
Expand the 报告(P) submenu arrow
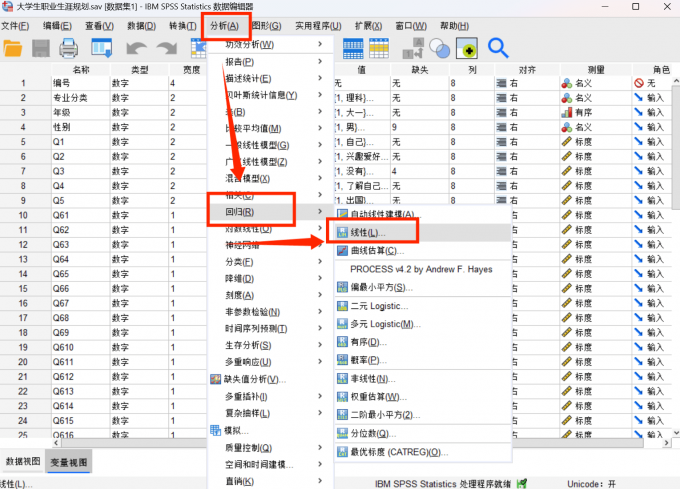pyautogui.click(x=320, y=61)
